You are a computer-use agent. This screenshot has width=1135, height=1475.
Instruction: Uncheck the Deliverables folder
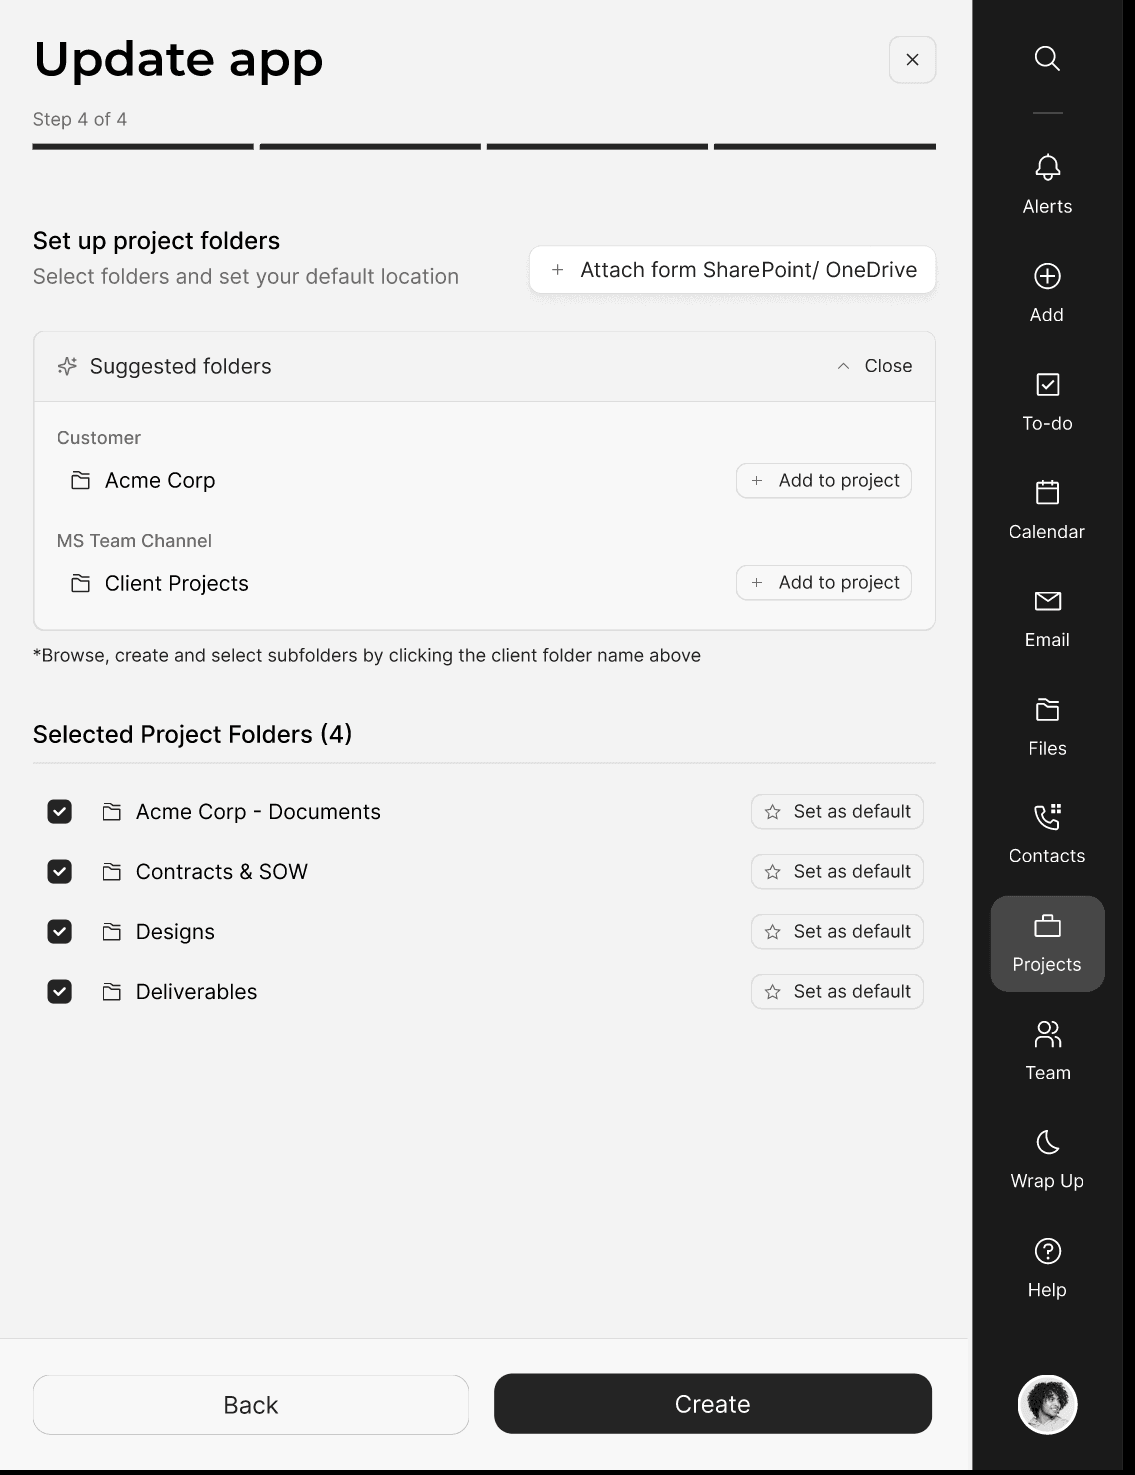[x=59, y=991]
